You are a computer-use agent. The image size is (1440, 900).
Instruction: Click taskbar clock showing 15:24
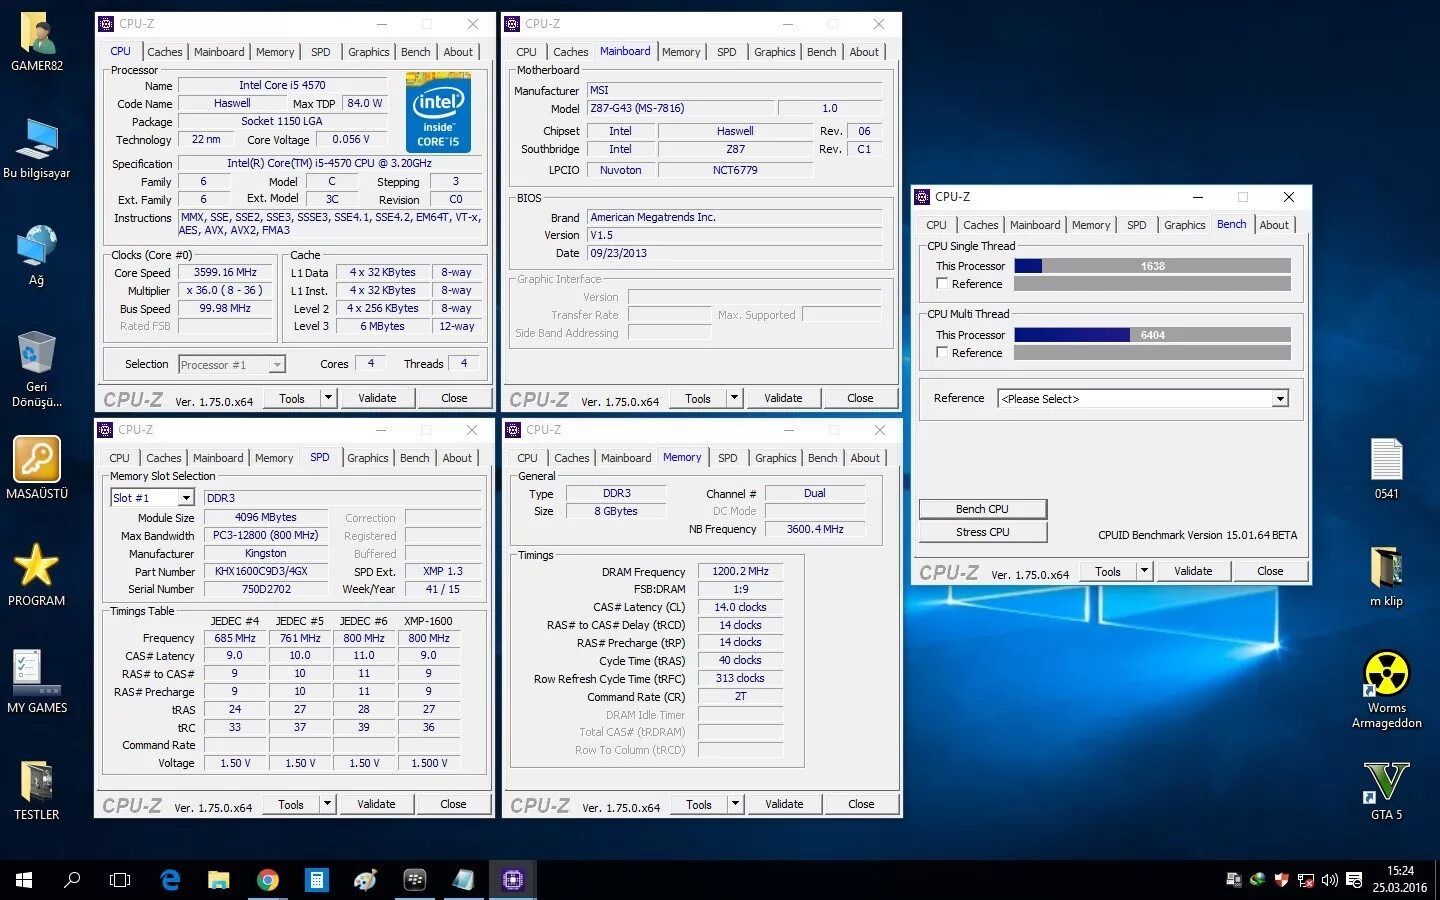pyautogui.click(x=1400, y=880)
